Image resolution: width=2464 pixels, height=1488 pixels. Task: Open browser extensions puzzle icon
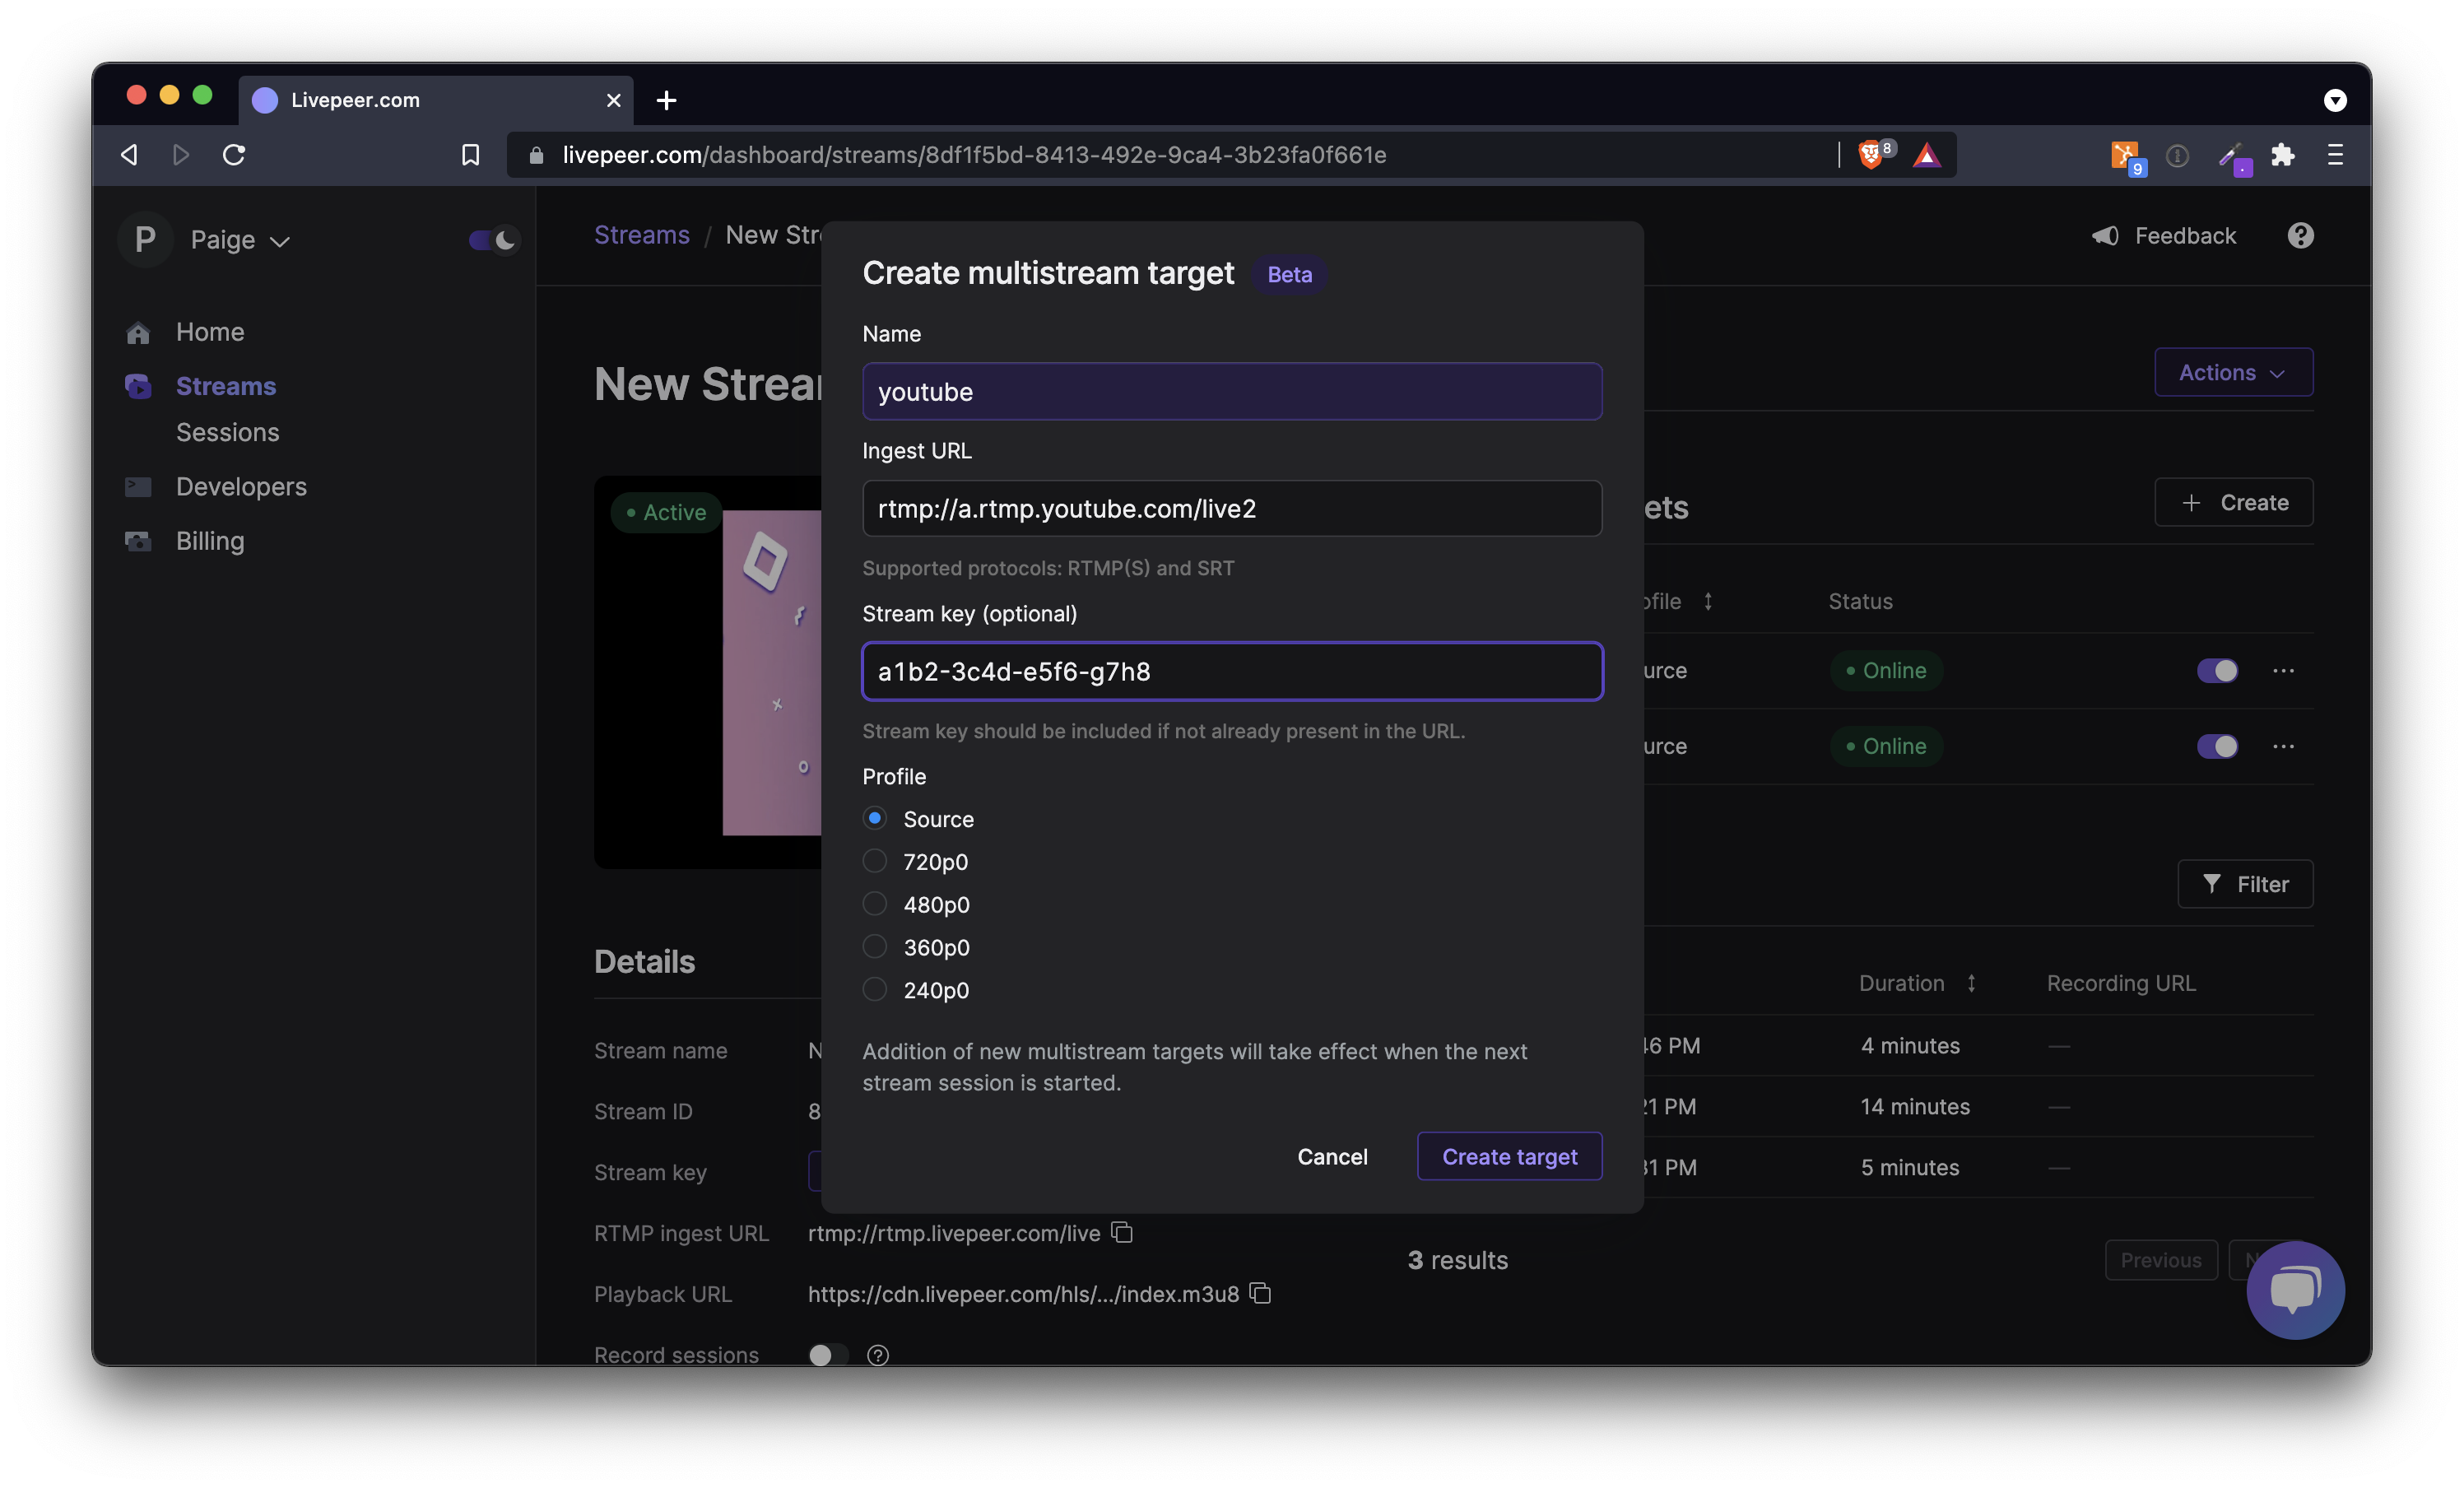pos(2282,155)
